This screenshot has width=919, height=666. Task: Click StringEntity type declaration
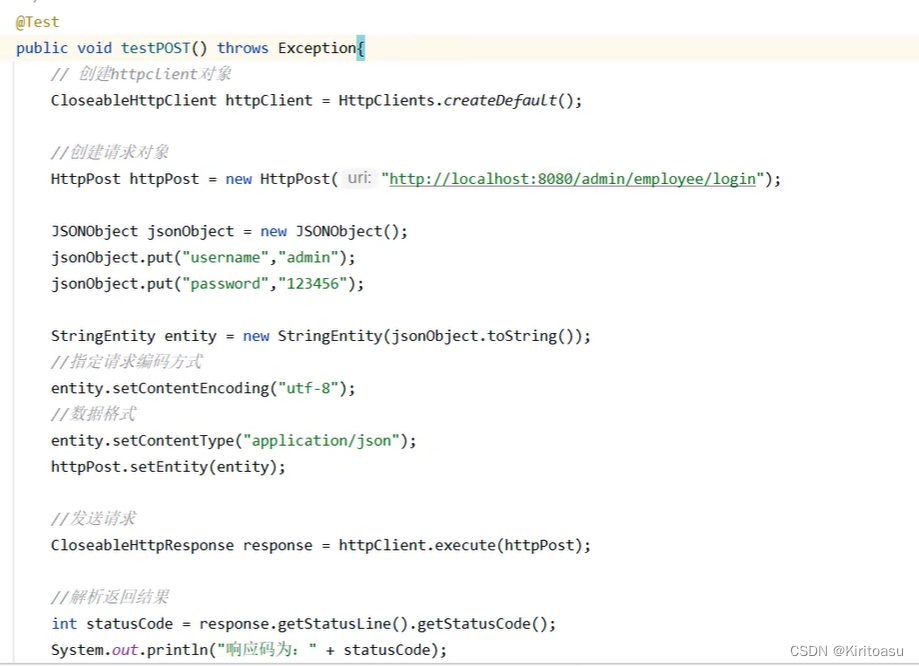(103, 336)
